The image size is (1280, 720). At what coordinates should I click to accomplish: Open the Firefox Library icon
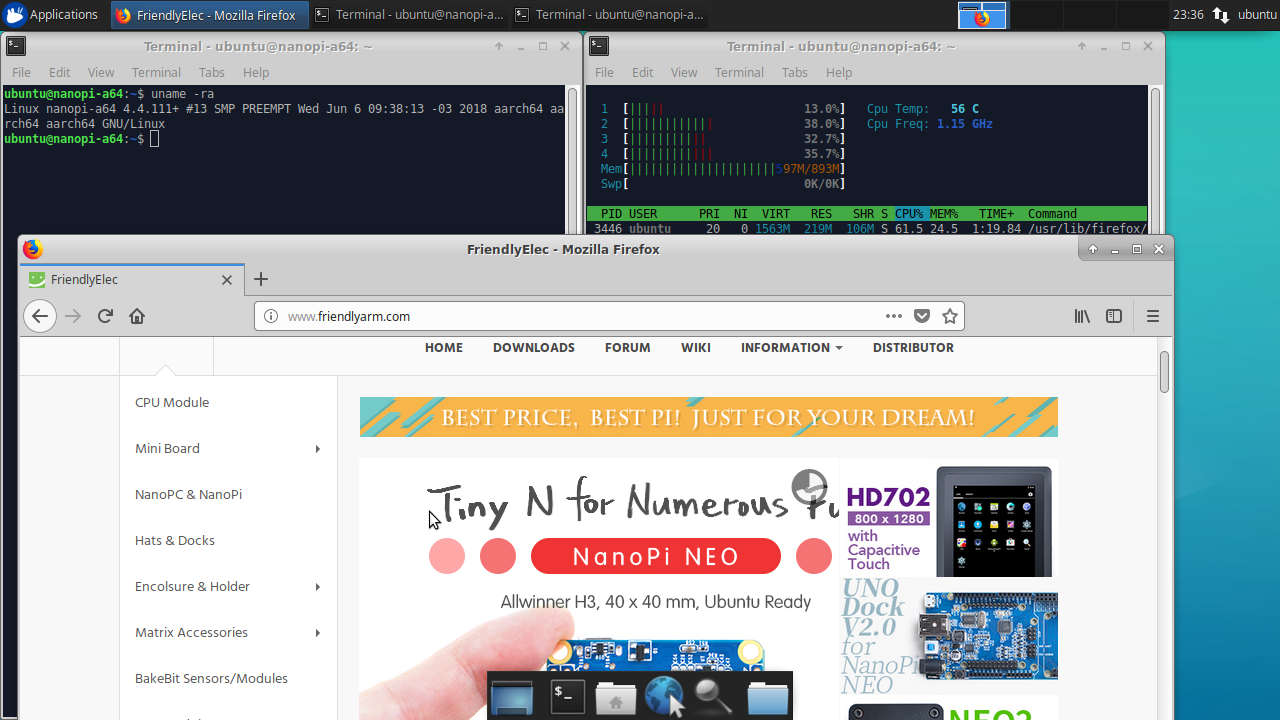pyautogui.click(x=1082, y=316)
